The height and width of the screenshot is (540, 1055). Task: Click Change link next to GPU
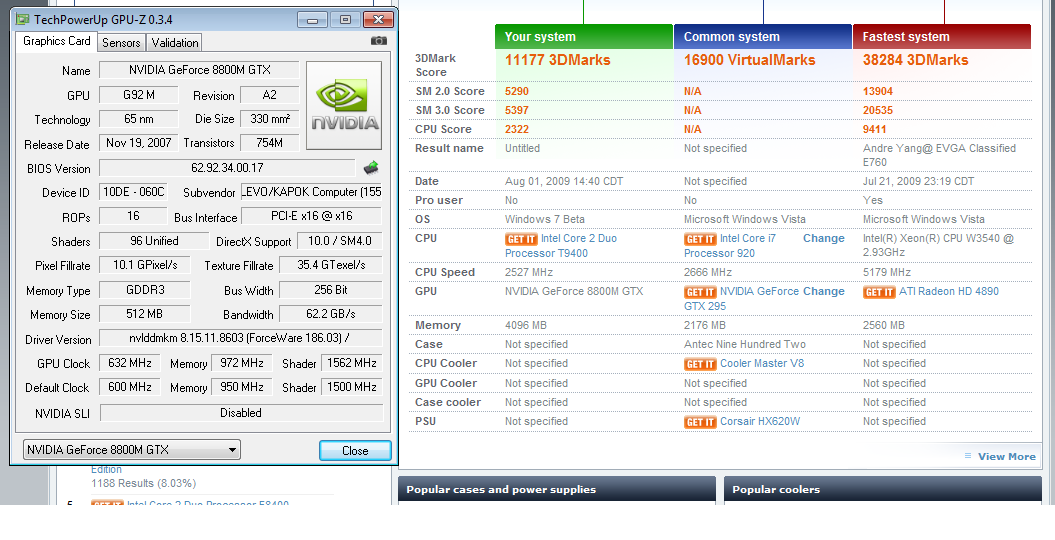click(x=824, y=291)
